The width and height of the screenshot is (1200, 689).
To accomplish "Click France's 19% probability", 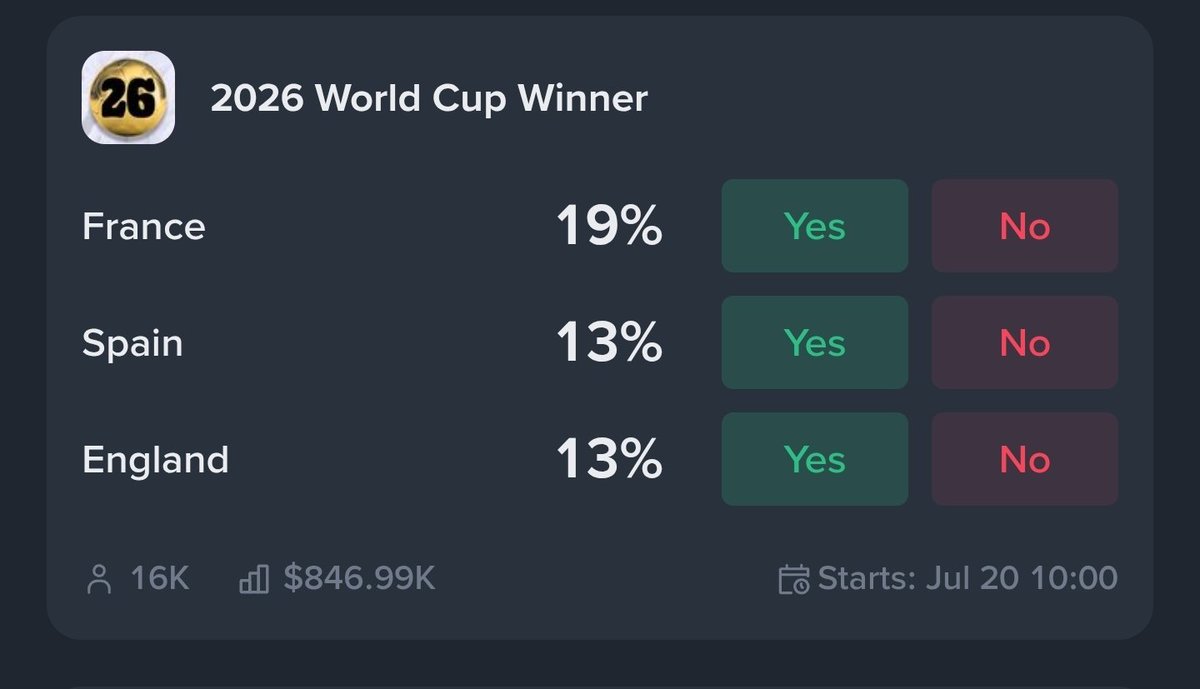I will pyautogui.click(x=609, y=227).
